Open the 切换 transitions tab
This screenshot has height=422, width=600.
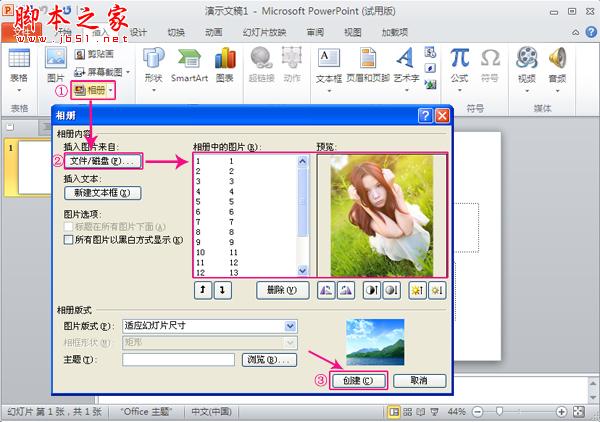point(176,32)
